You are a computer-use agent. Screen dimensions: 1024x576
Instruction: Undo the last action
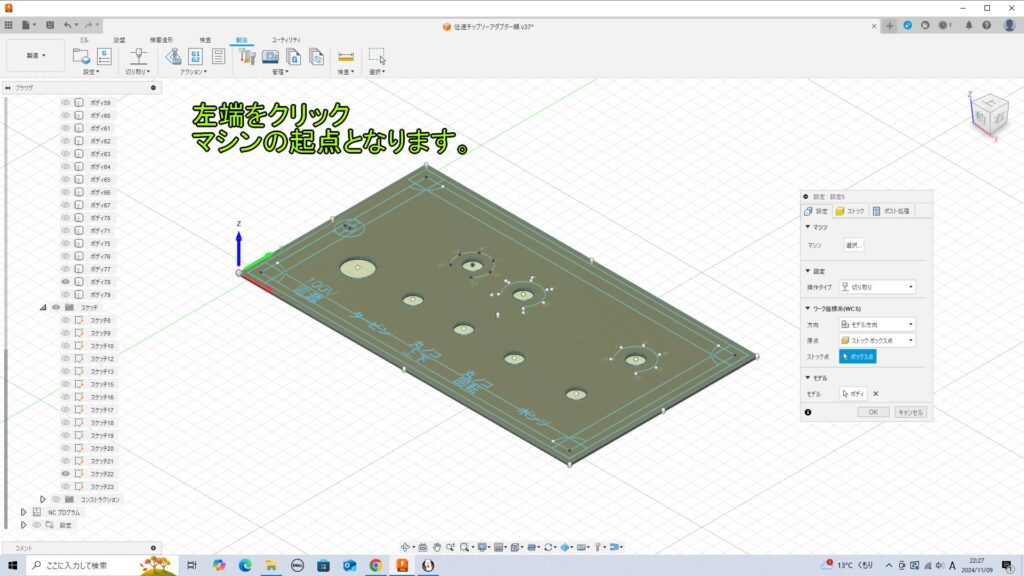[x=67, y=25]
